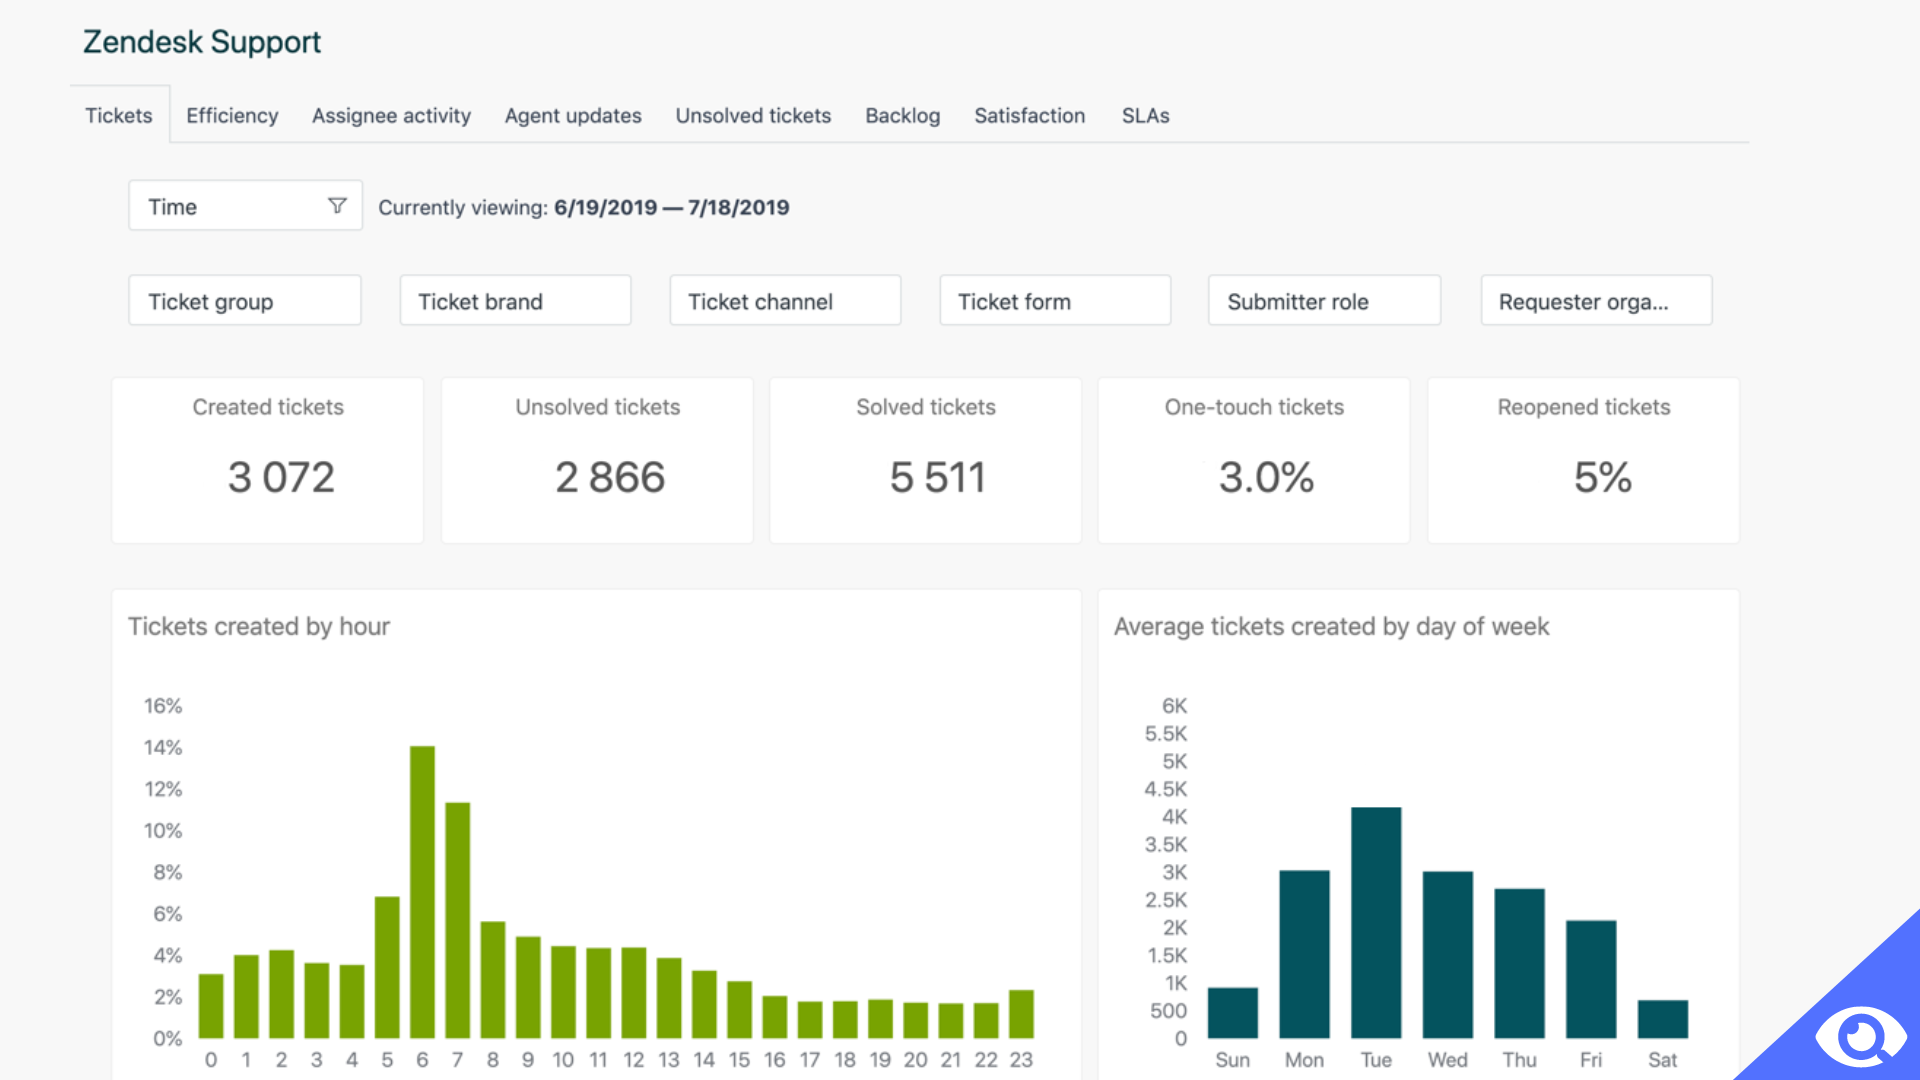This screenshot has width=1920, height=1080.
Task: Select the Created tickets 3 072 card
Action: [x=268, y=460]
